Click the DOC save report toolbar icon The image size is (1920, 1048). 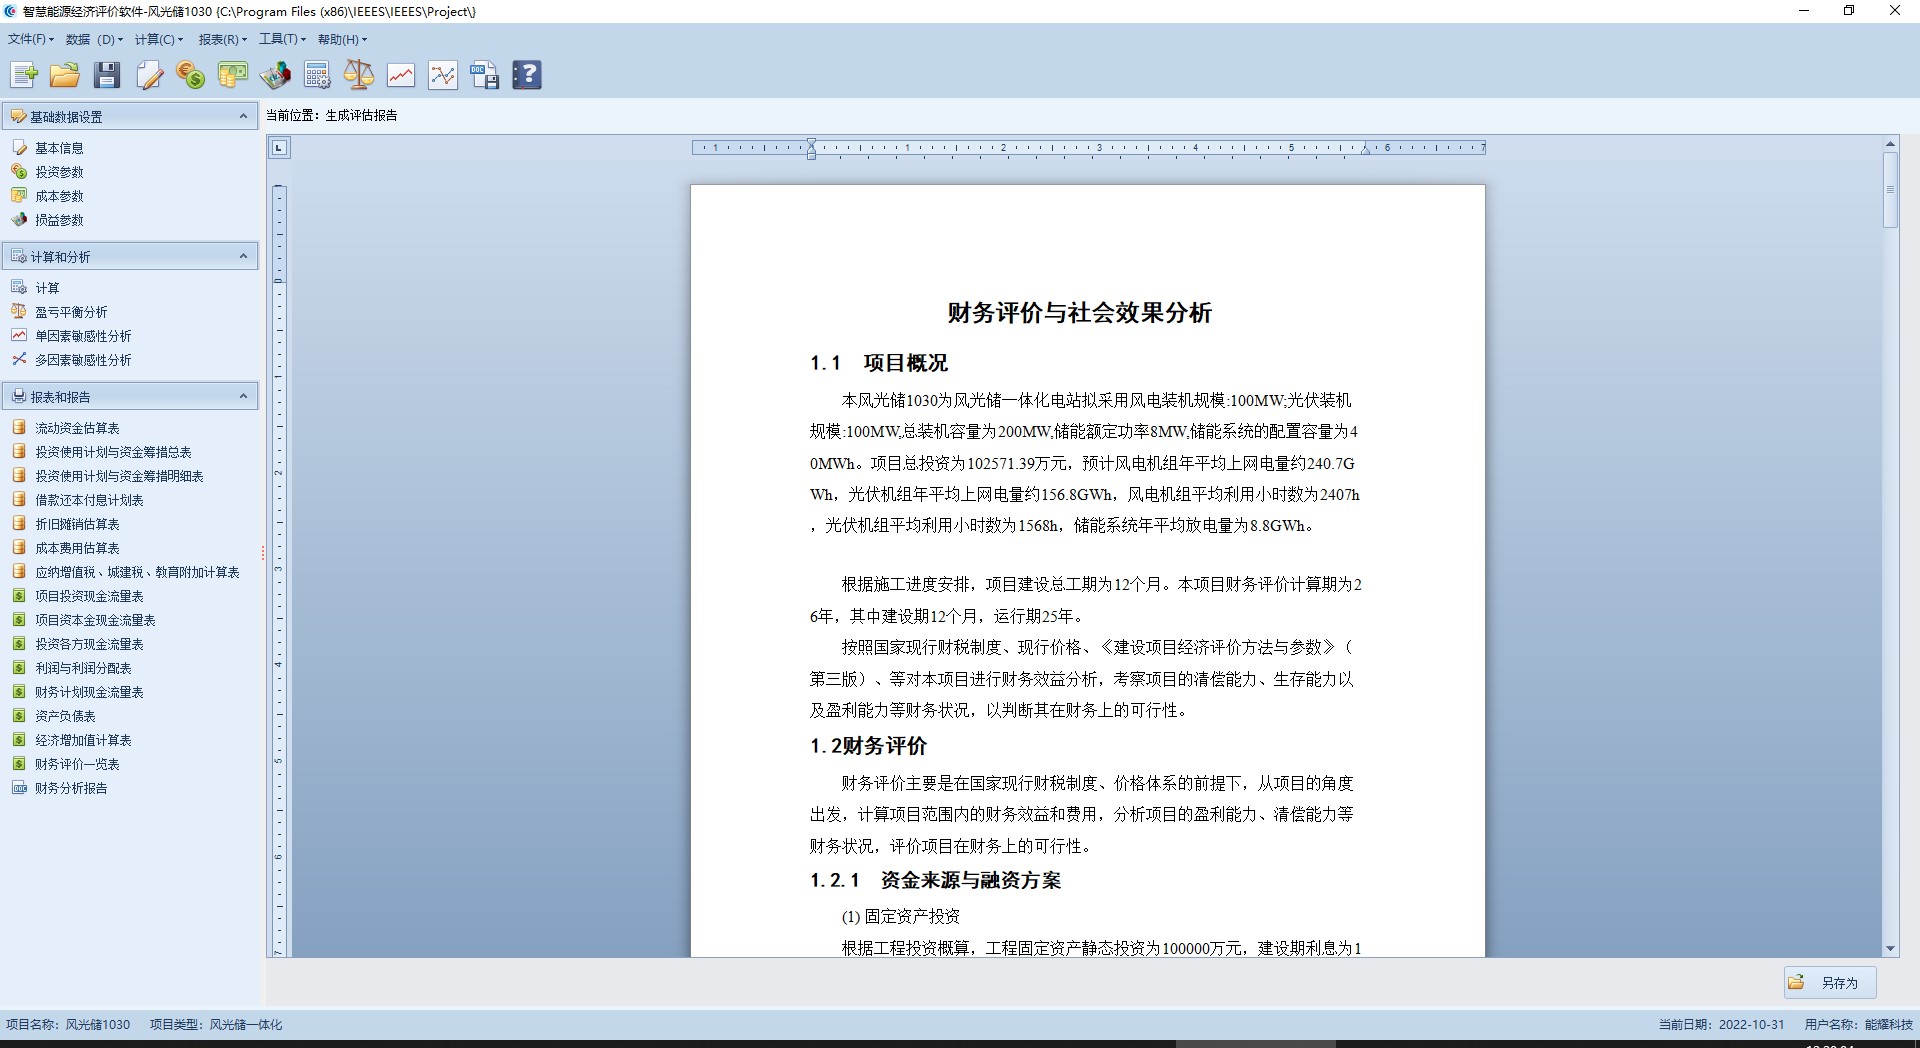[x=485, y=75]
